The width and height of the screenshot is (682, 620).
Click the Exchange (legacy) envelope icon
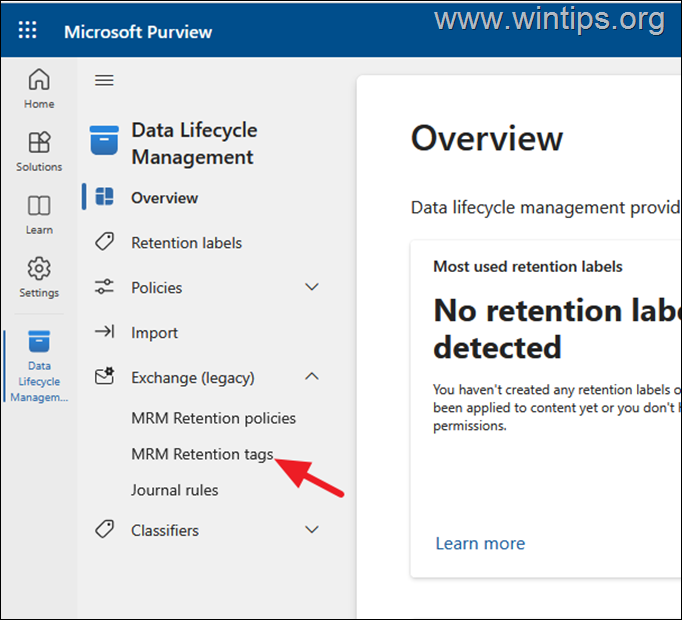[104, 377]
